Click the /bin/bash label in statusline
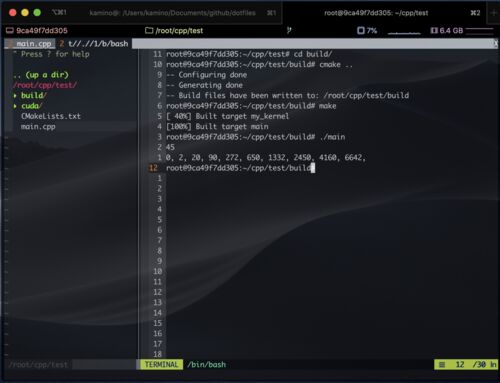 [x=207, y=365]
